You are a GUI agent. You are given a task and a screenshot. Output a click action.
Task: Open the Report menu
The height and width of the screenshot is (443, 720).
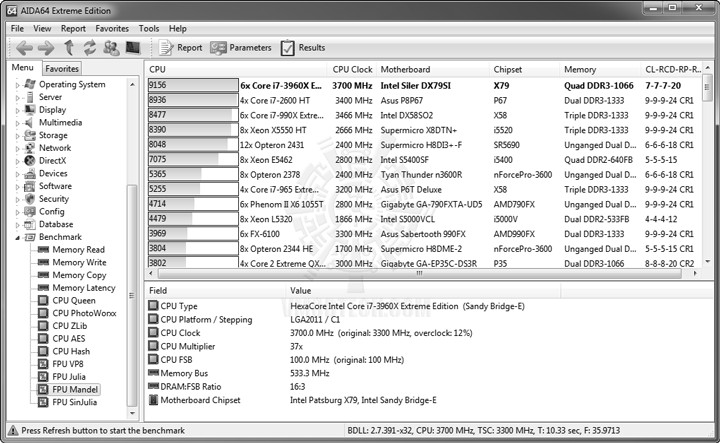(x=73, y=28)
